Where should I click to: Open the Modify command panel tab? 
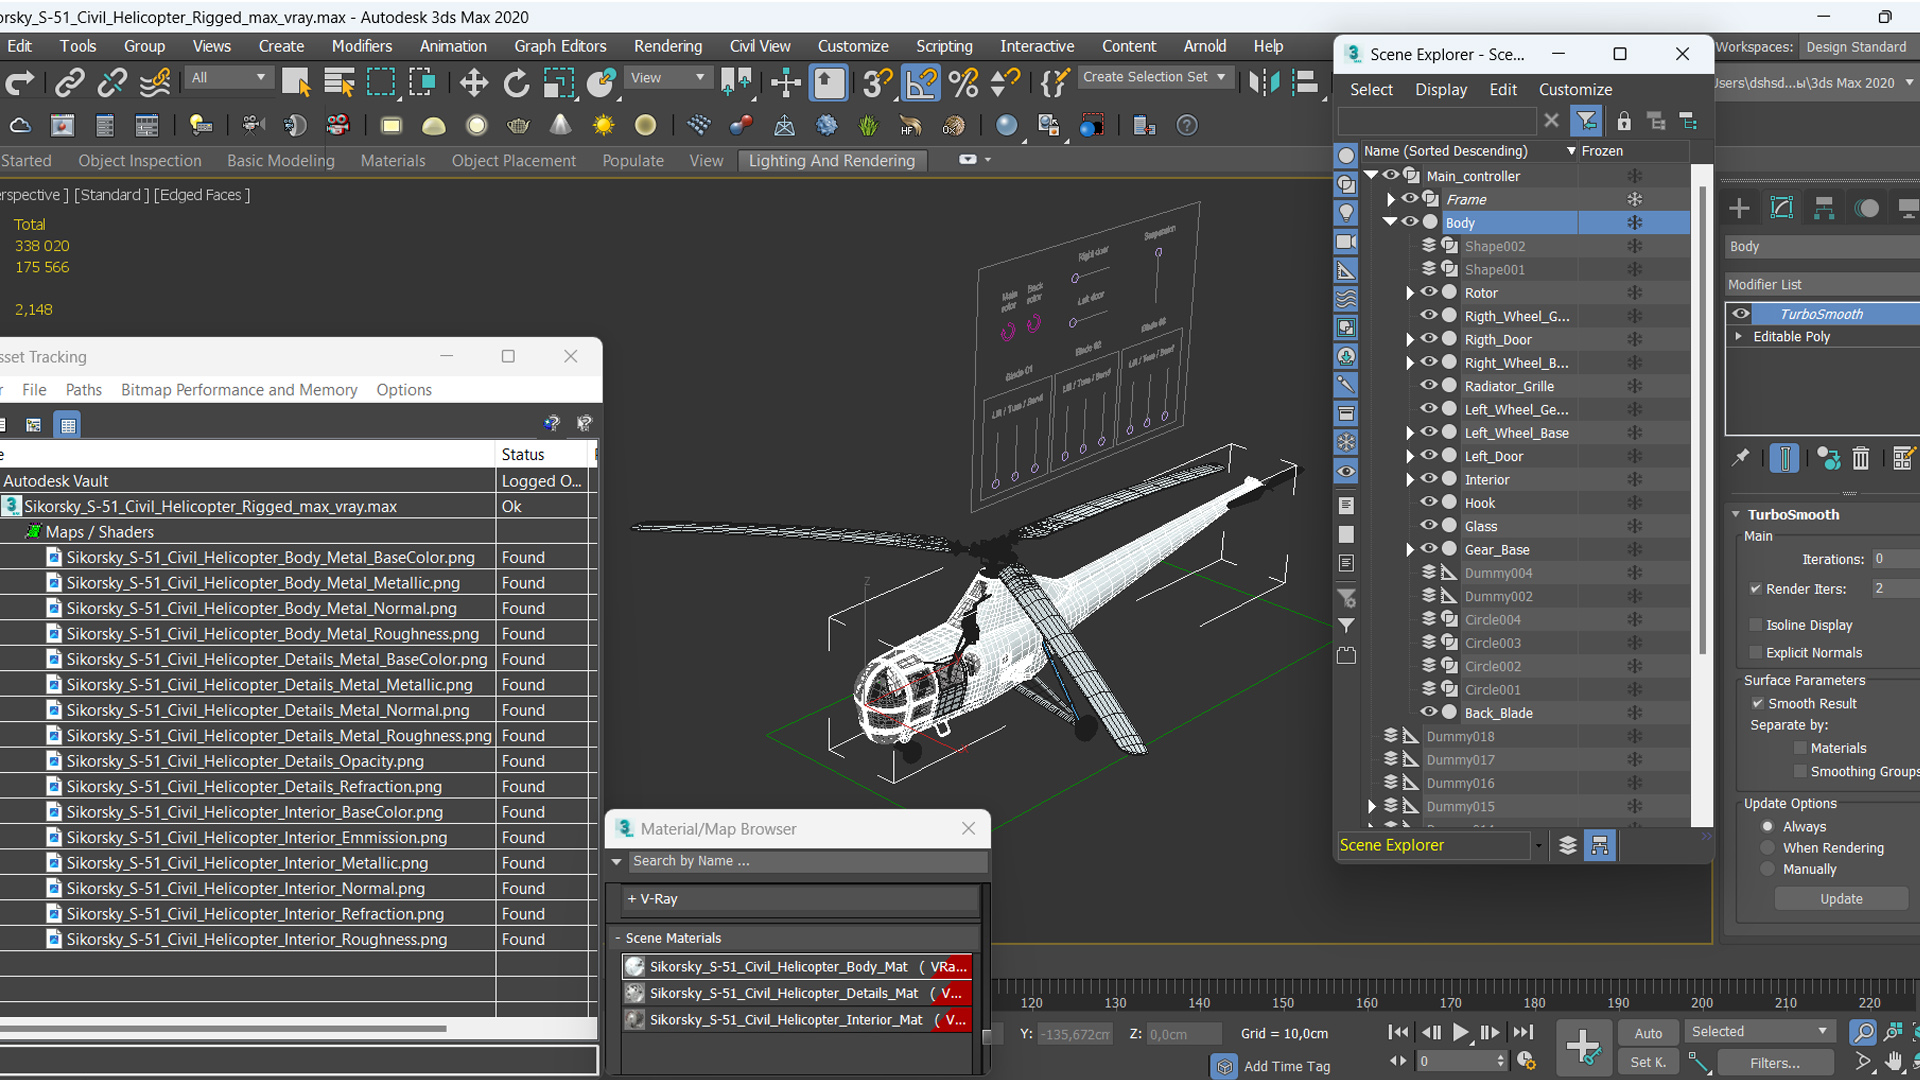tap(1781, 208)
